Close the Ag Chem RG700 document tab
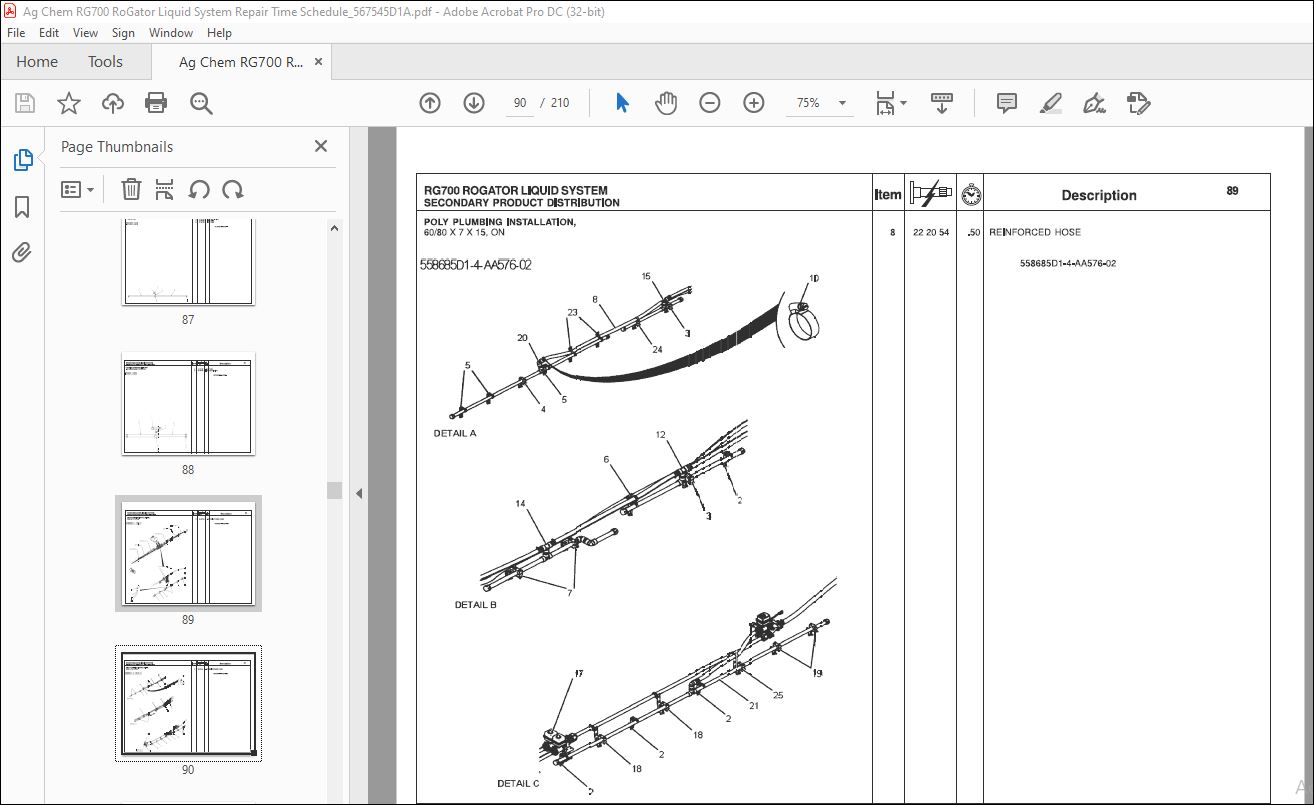The height and width of the screenshot is (805, 1314). click(319, 62)
